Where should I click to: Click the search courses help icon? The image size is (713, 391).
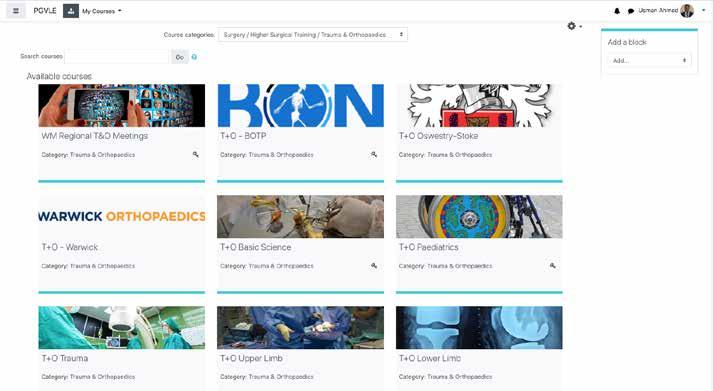click(x=194, y=57)
